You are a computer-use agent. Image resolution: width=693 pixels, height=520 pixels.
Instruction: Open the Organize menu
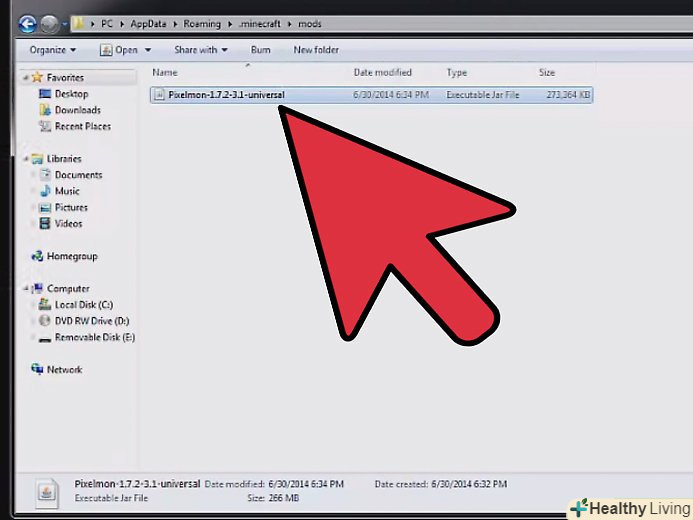tap(53, 50)
